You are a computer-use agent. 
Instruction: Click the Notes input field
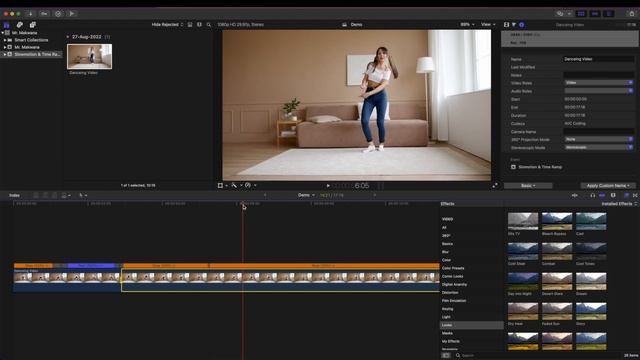point(598,75)
